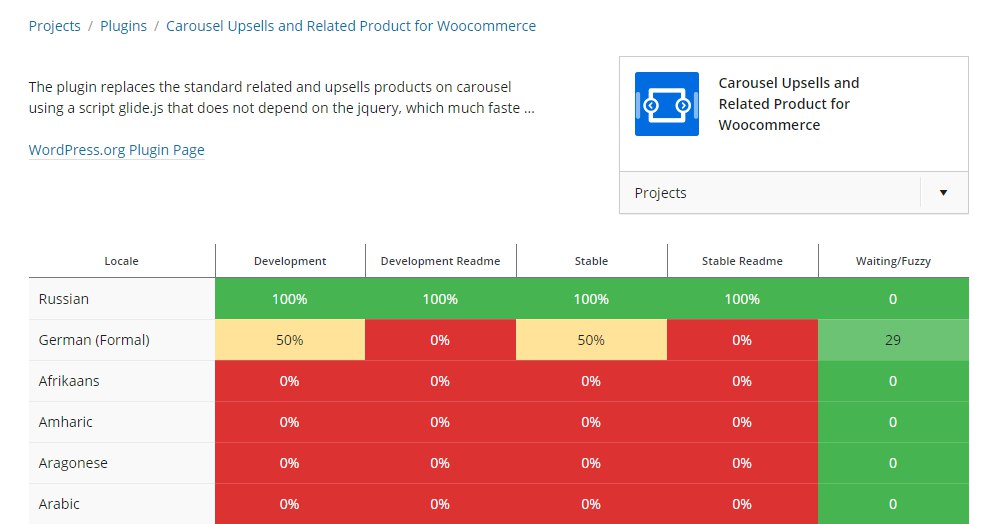
Task: Open German Stable 50% cell
Action: point(591,340)
